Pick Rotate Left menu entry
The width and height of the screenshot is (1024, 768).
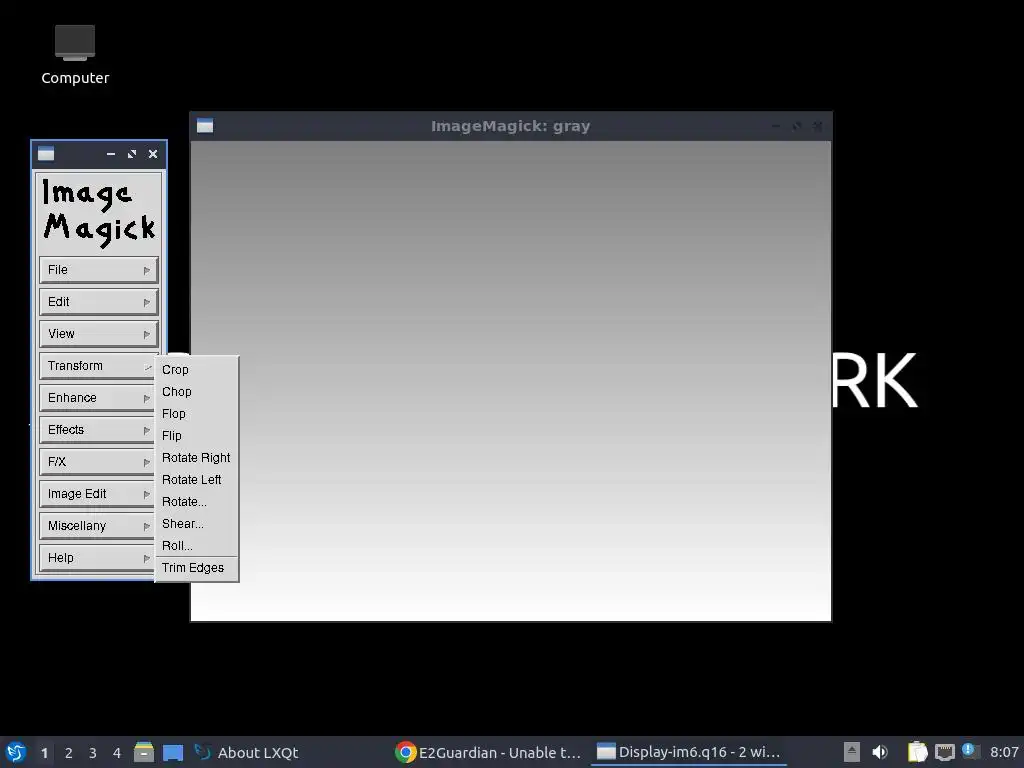coord(197,480)
